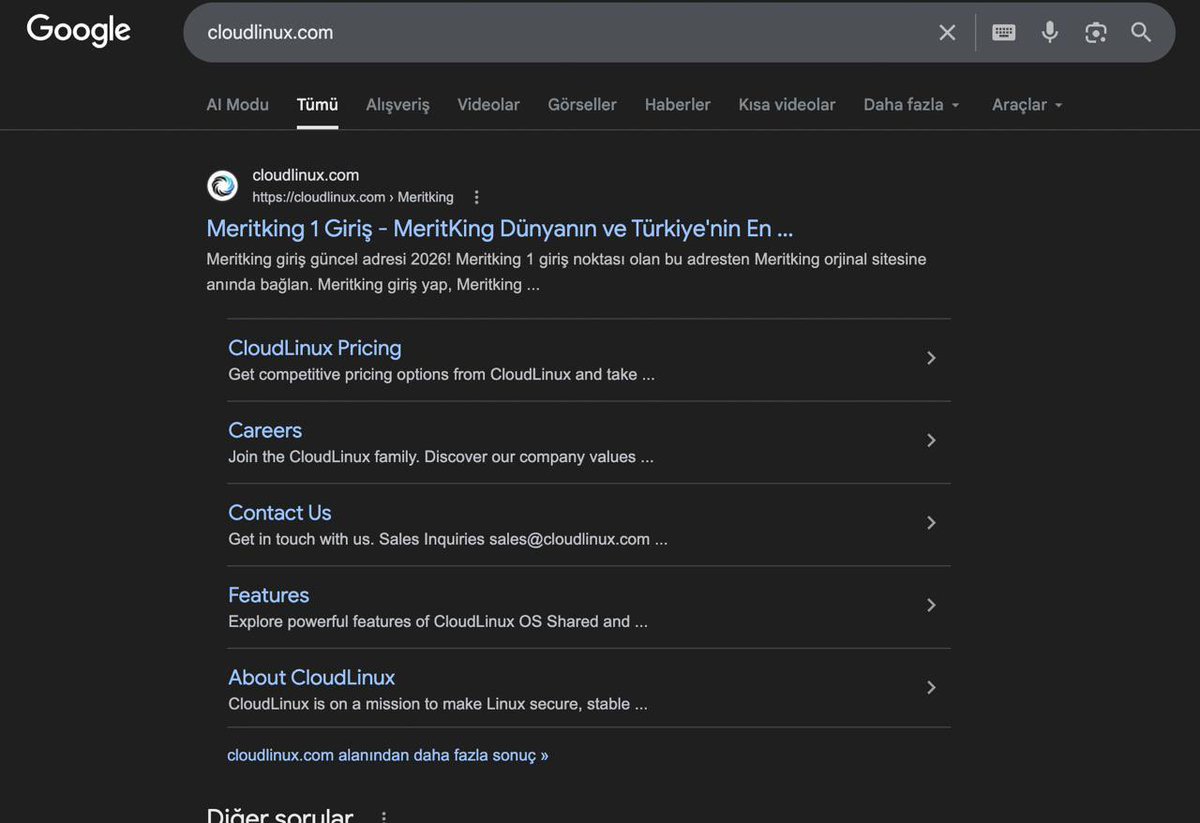Screen dimensions: 1200x823
Task: Open the Haberler tab
Action: point(677,104)
